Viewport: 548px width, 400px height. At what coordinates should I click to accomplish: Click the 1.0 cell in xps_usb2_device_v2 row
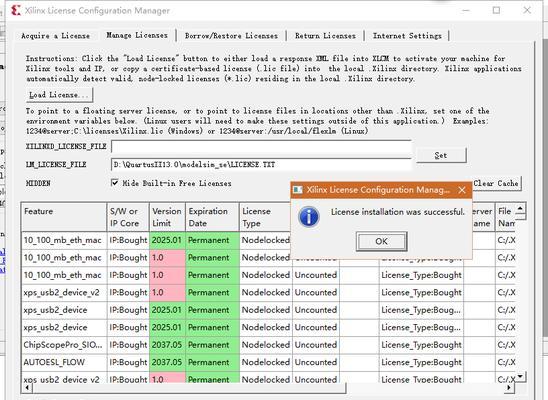tap(167, 292)
